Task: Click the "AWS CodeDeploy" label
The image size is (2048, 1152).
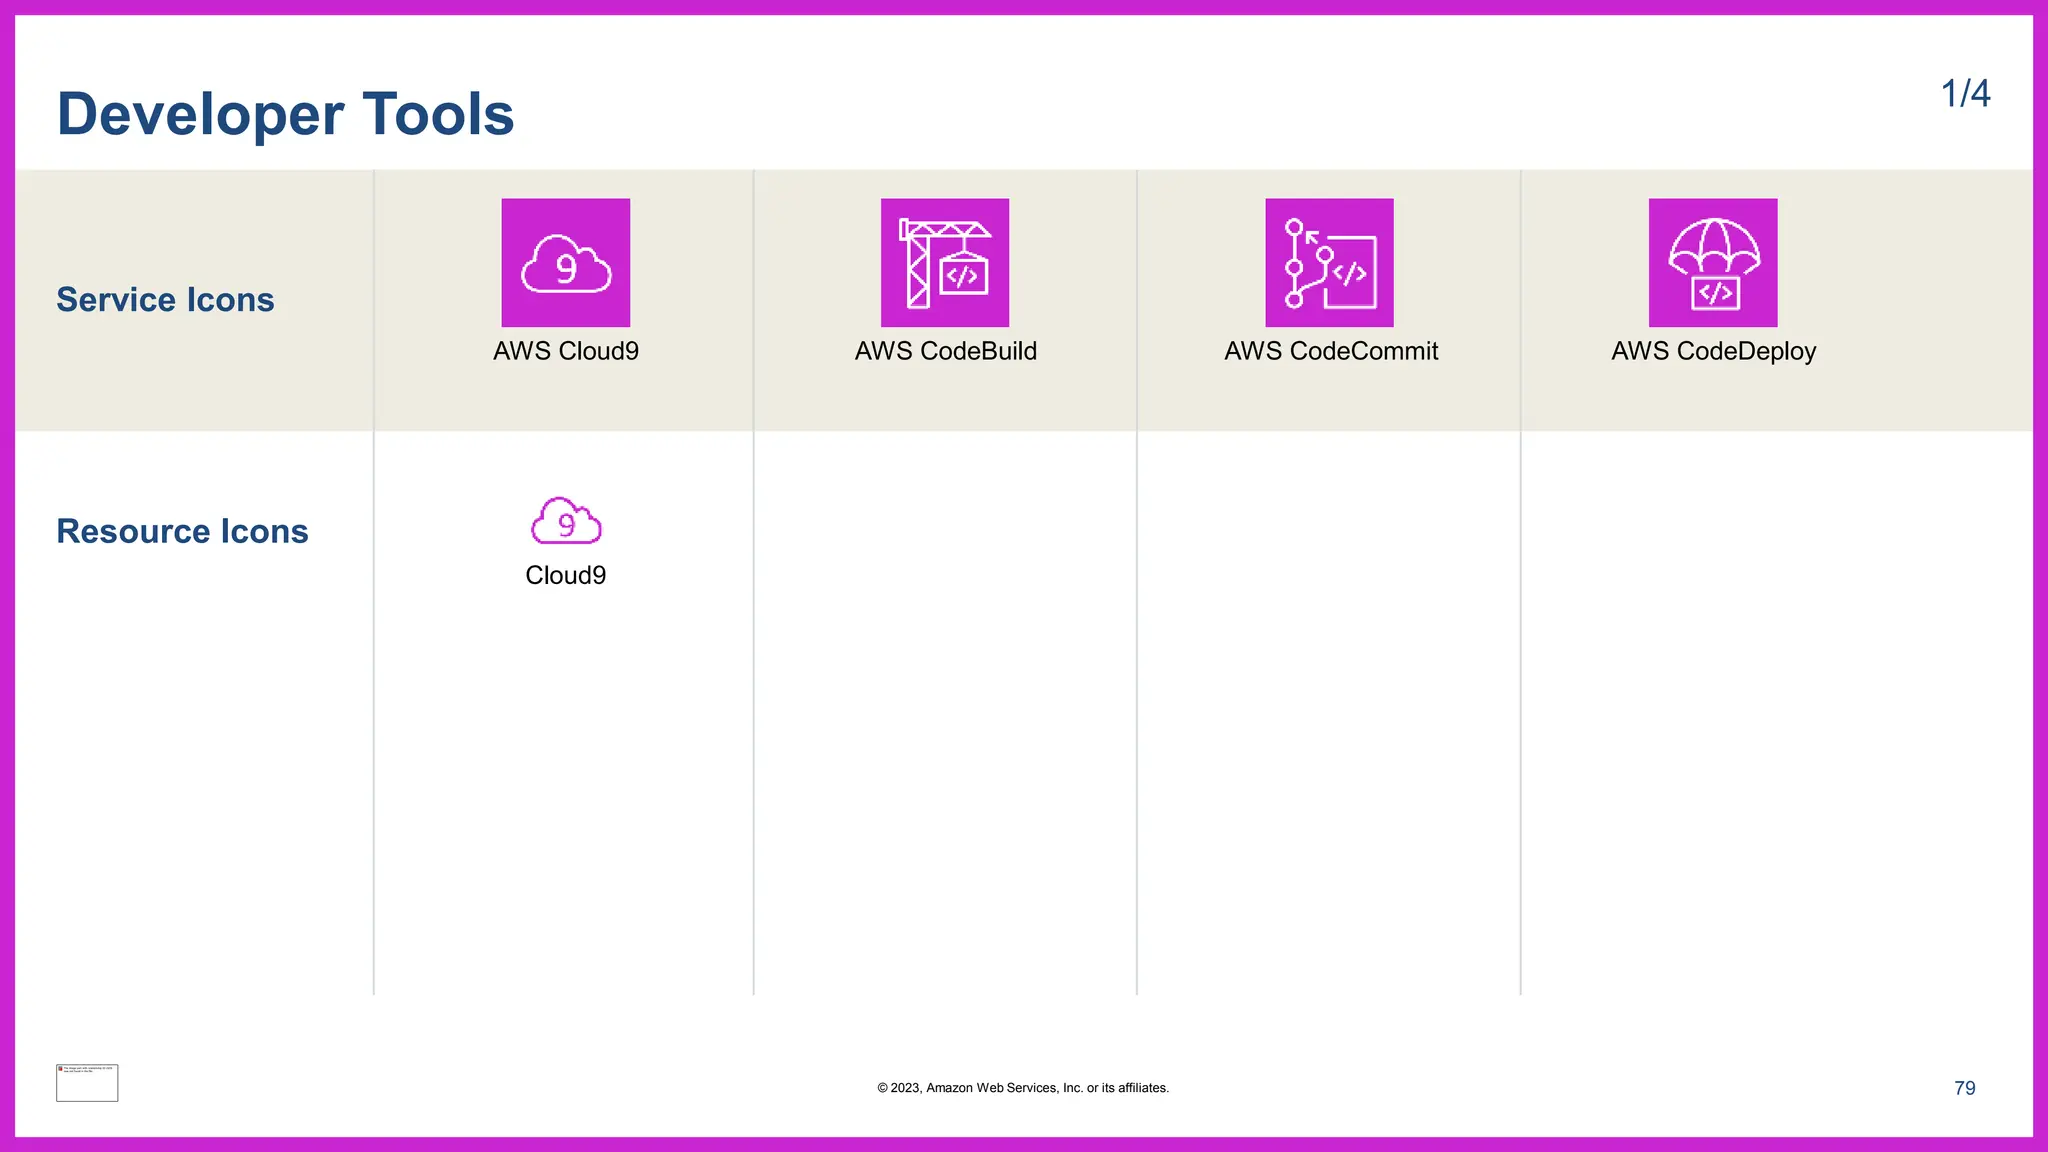Action: [x=1713, y=352]
